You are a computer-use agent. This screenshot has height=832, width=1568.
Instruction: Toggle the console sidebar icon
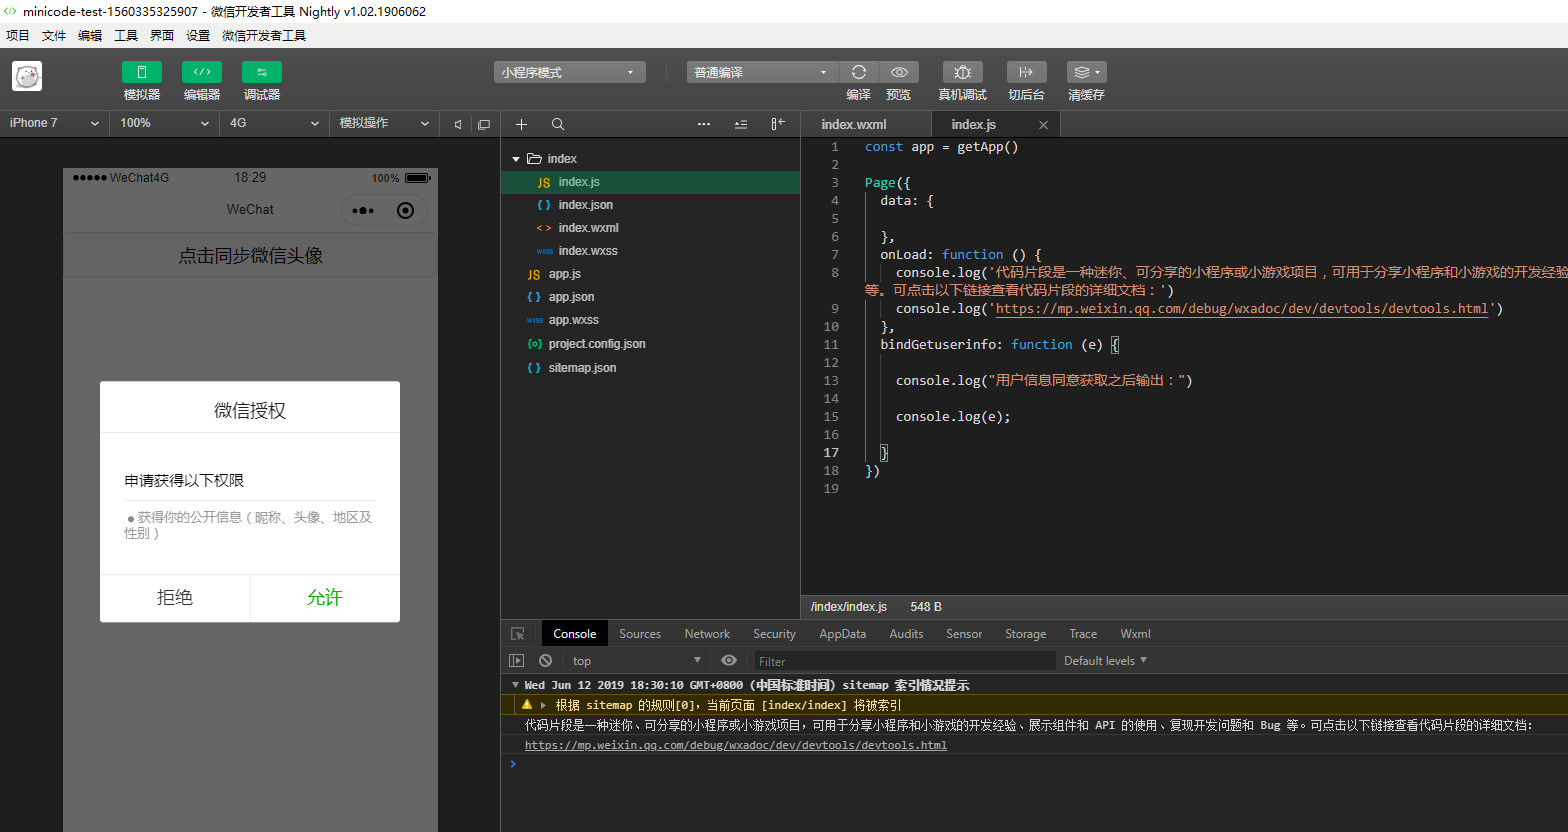point(517,661)
